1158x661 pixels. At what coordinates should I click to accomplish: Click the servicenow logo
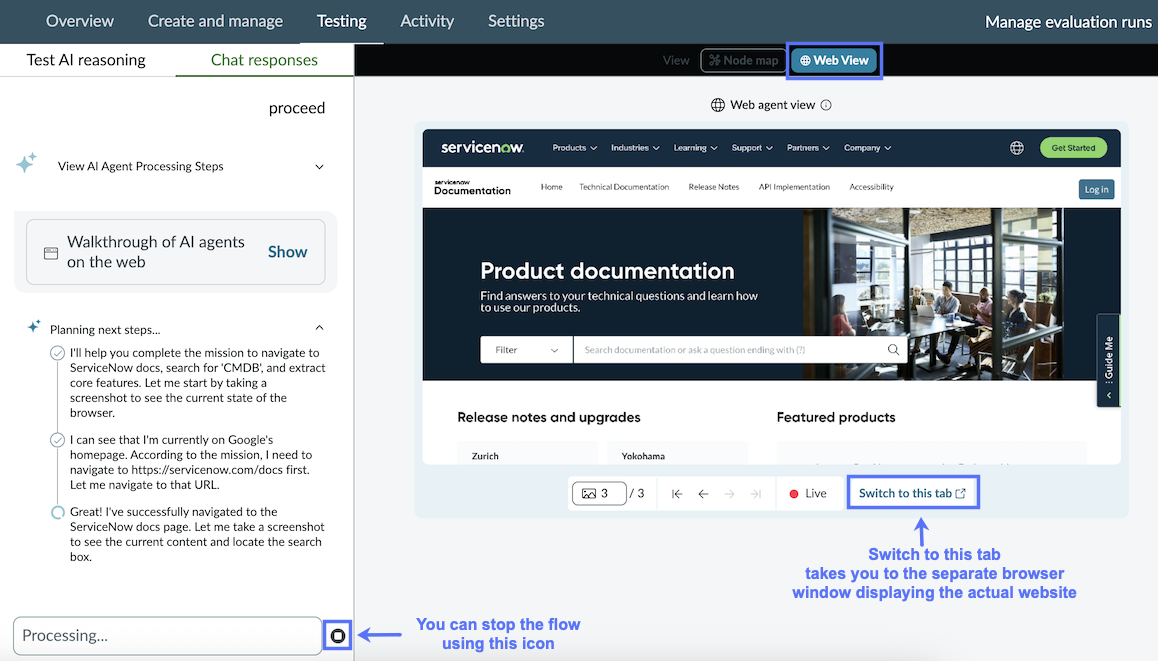[x=482, y=147]
